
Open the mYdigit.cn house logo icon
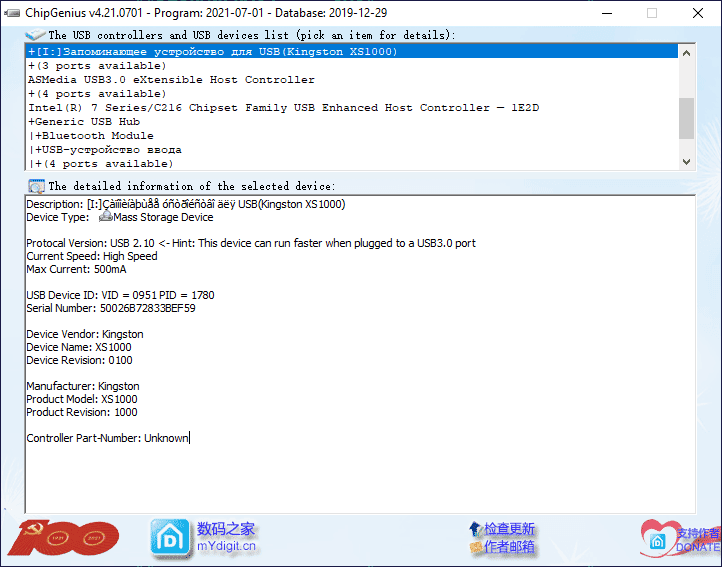click(170, 538)
